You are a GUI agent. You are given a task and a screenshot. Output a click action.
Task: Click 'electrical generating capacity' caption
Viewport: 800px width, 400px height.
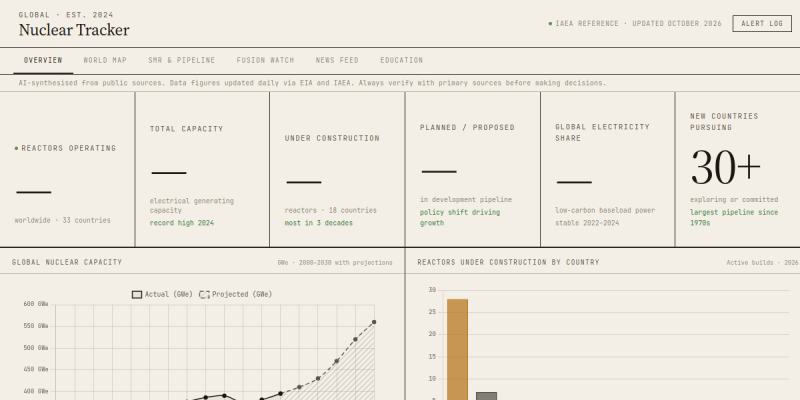point(192,206)
